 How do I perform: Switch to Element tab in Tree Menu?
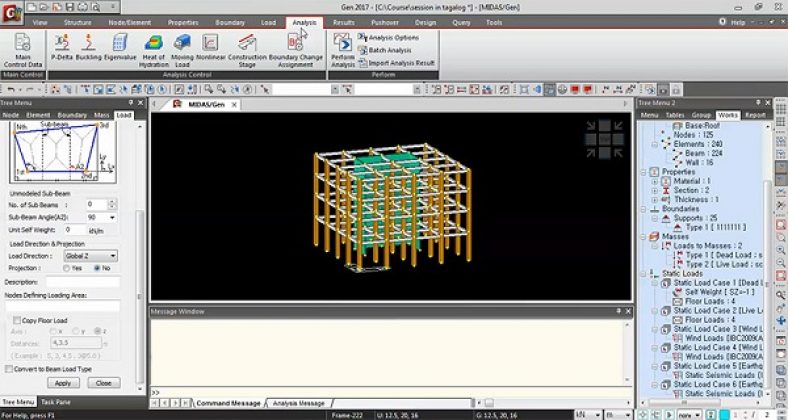[38, 115]
